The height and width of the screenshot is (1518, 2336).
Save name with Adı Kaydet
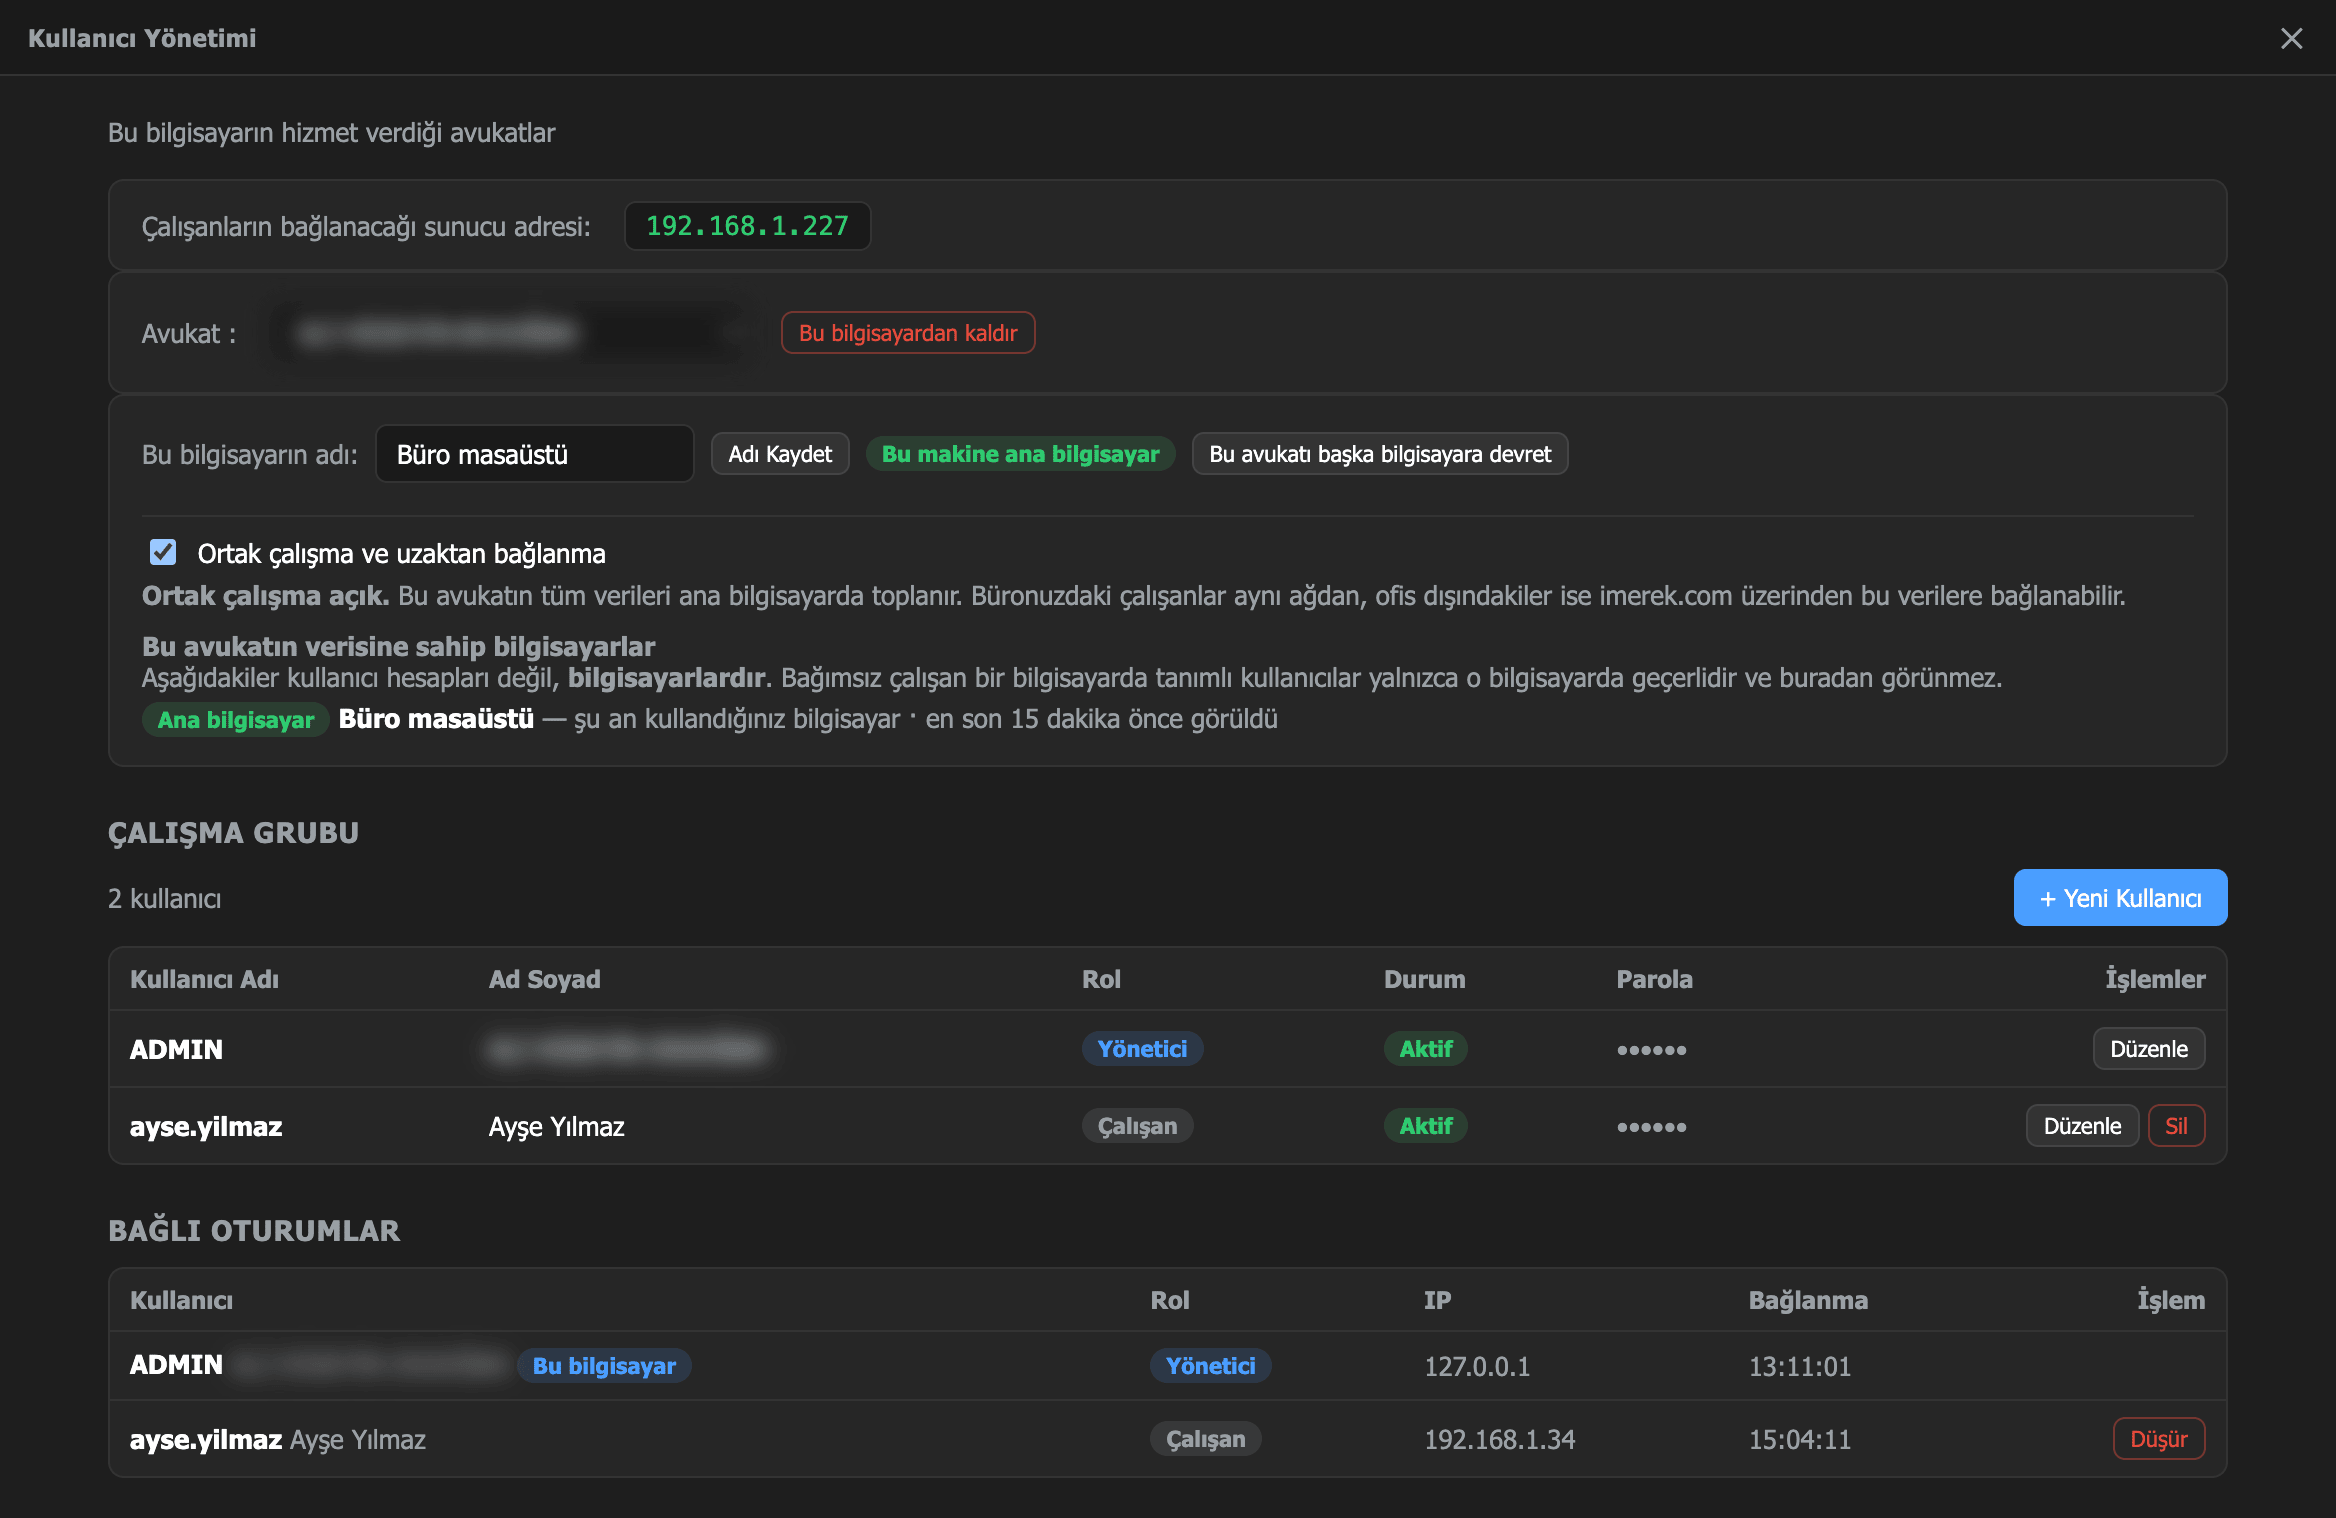pos(780,454)
